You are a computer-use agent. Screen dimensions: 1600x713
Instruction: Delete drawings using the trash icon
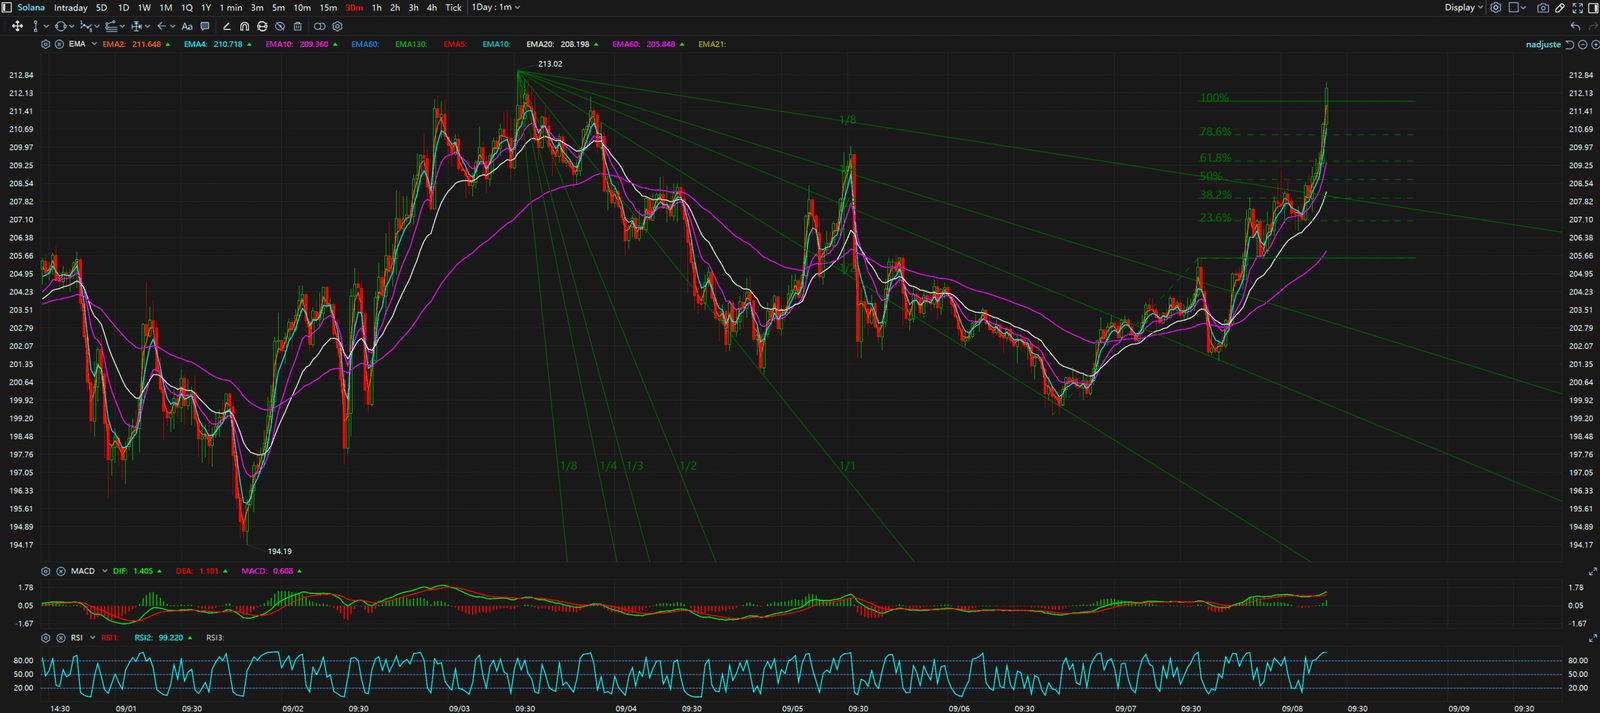click(297, 26)
